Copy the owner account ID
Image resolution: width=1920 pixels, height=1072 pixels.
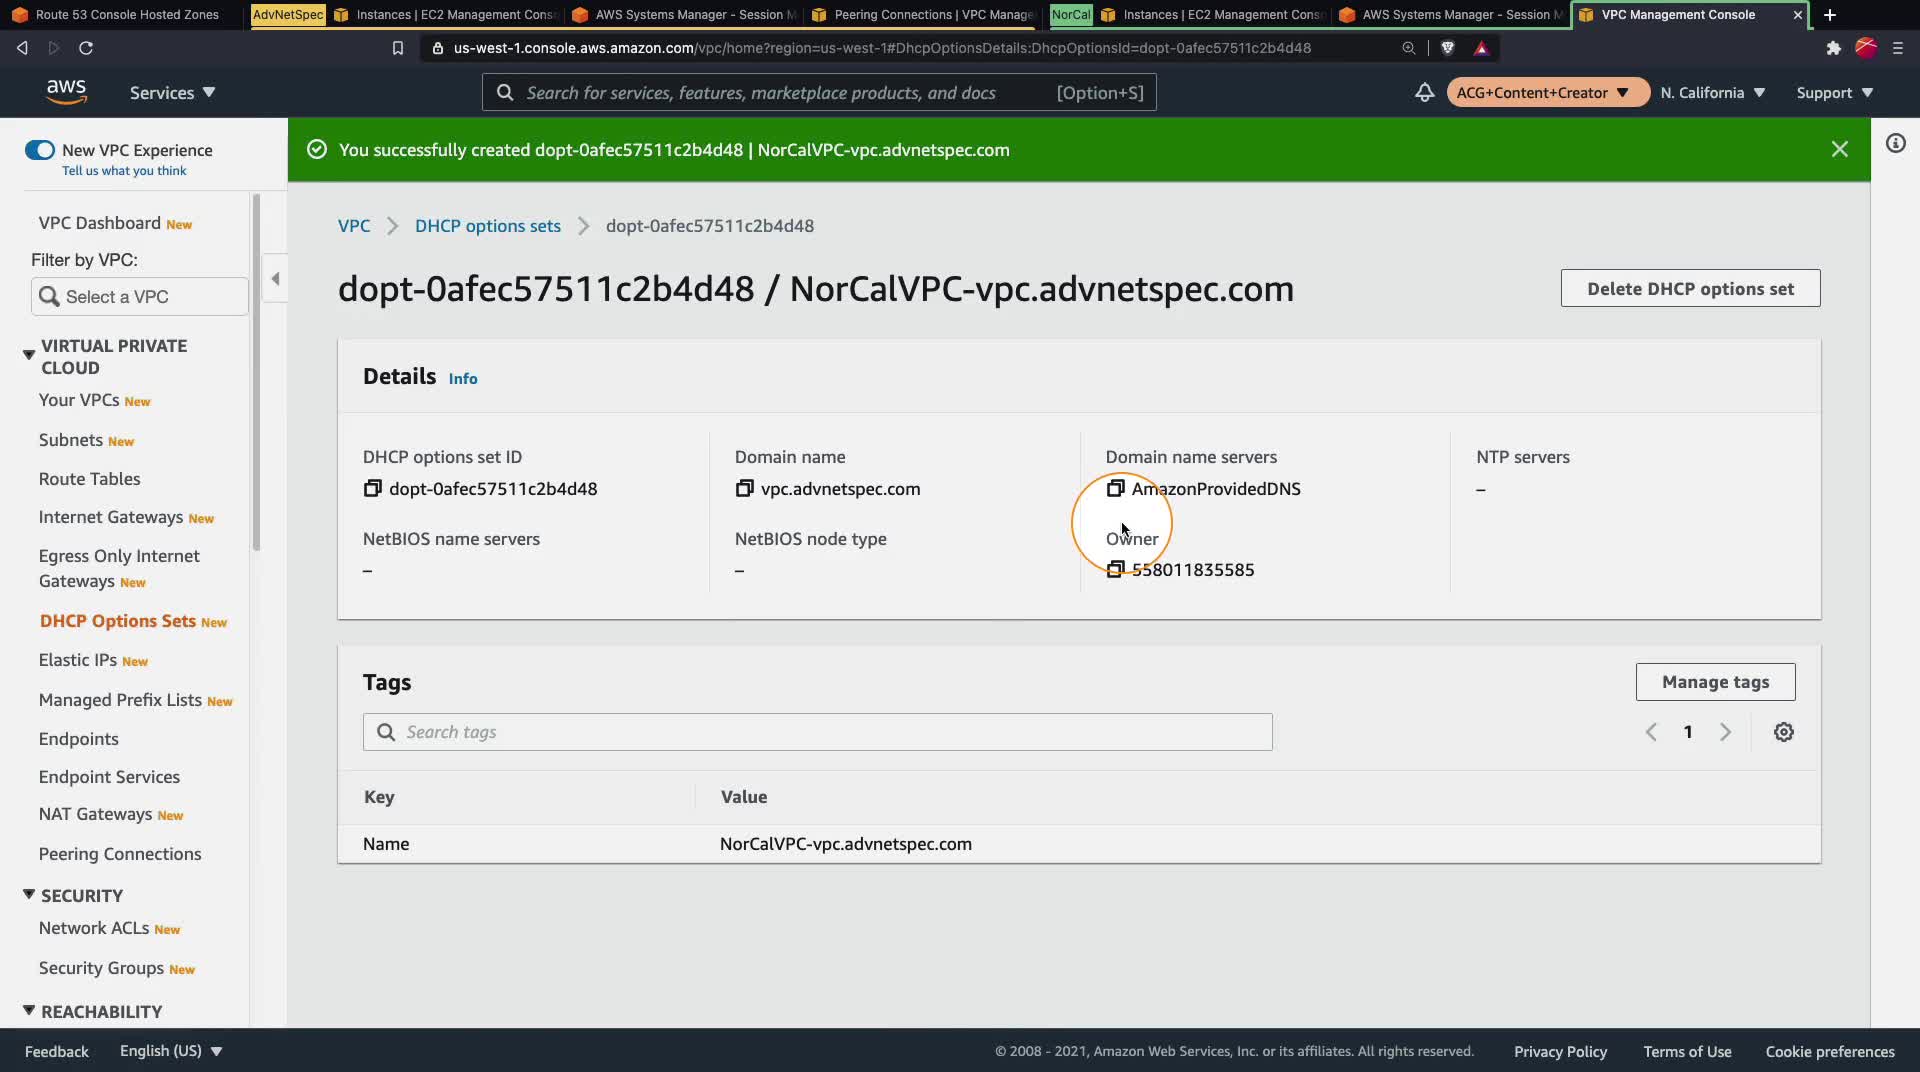coord(1115,569)
